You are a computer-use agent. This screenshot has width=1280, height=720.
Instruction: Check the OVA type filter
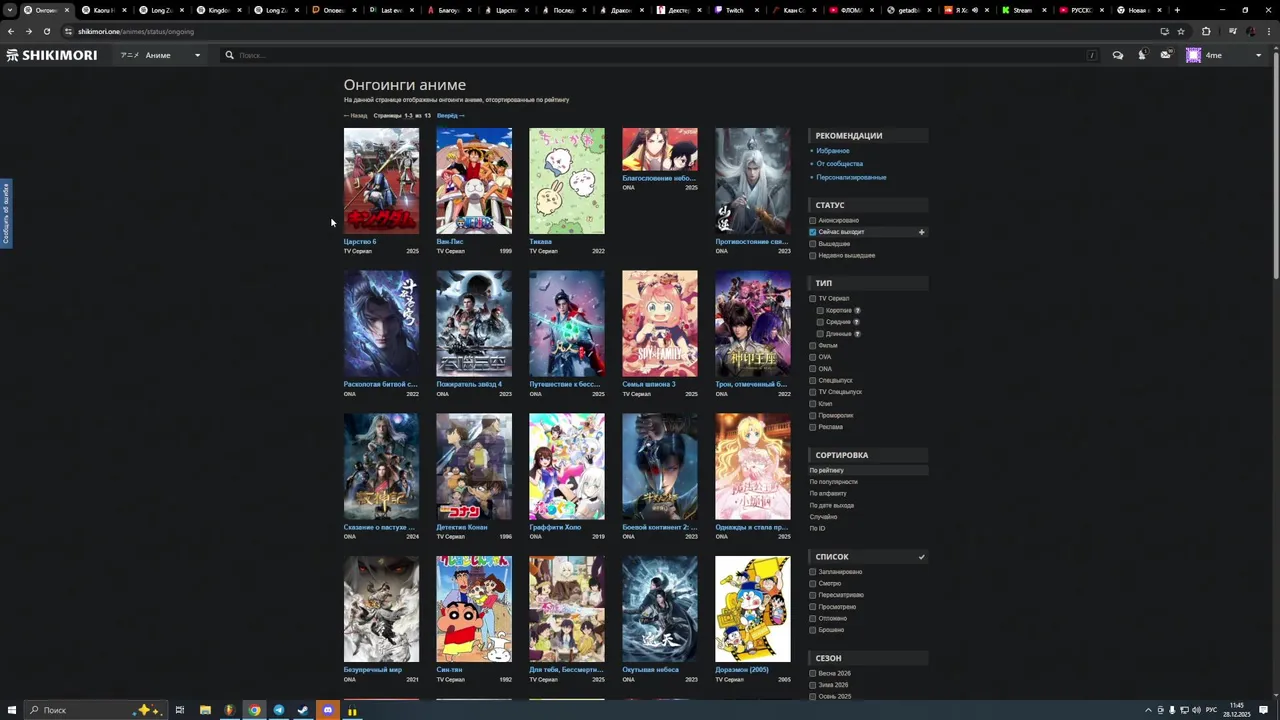point(813,357)
